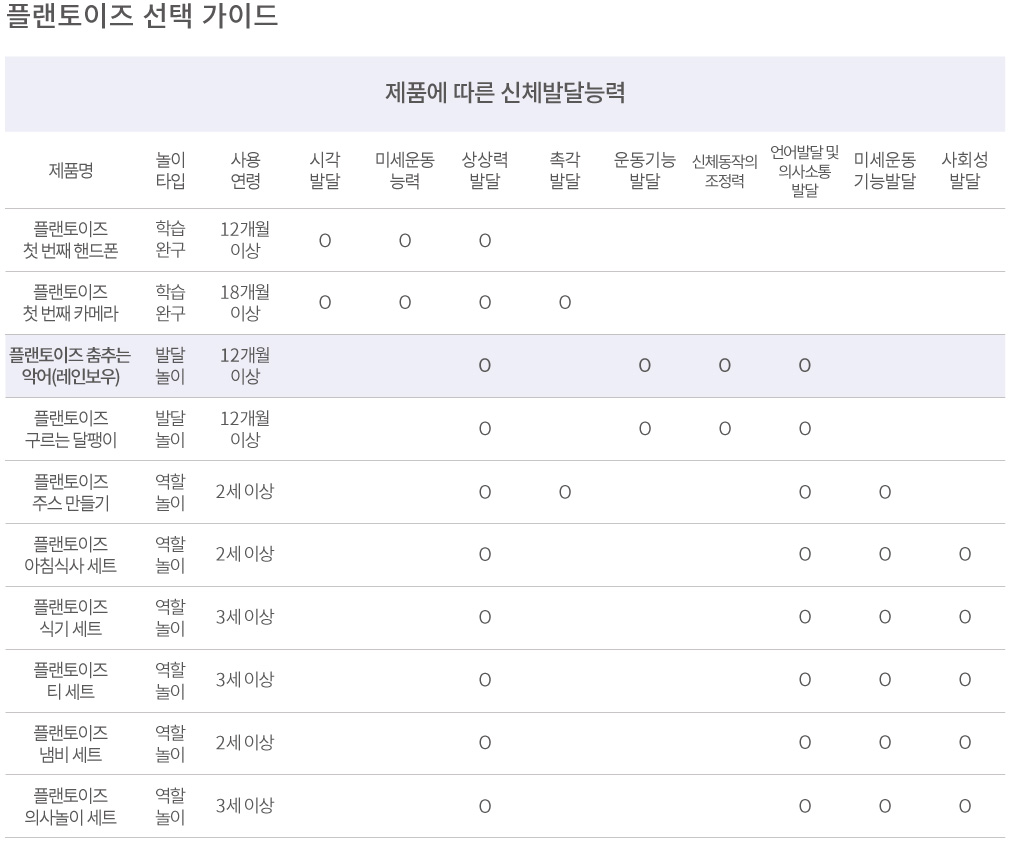Click '발달 놀이' in the 구르는 달팽이 row
The height and width of the screenshot is (846, 1010).
click(171, 428)
